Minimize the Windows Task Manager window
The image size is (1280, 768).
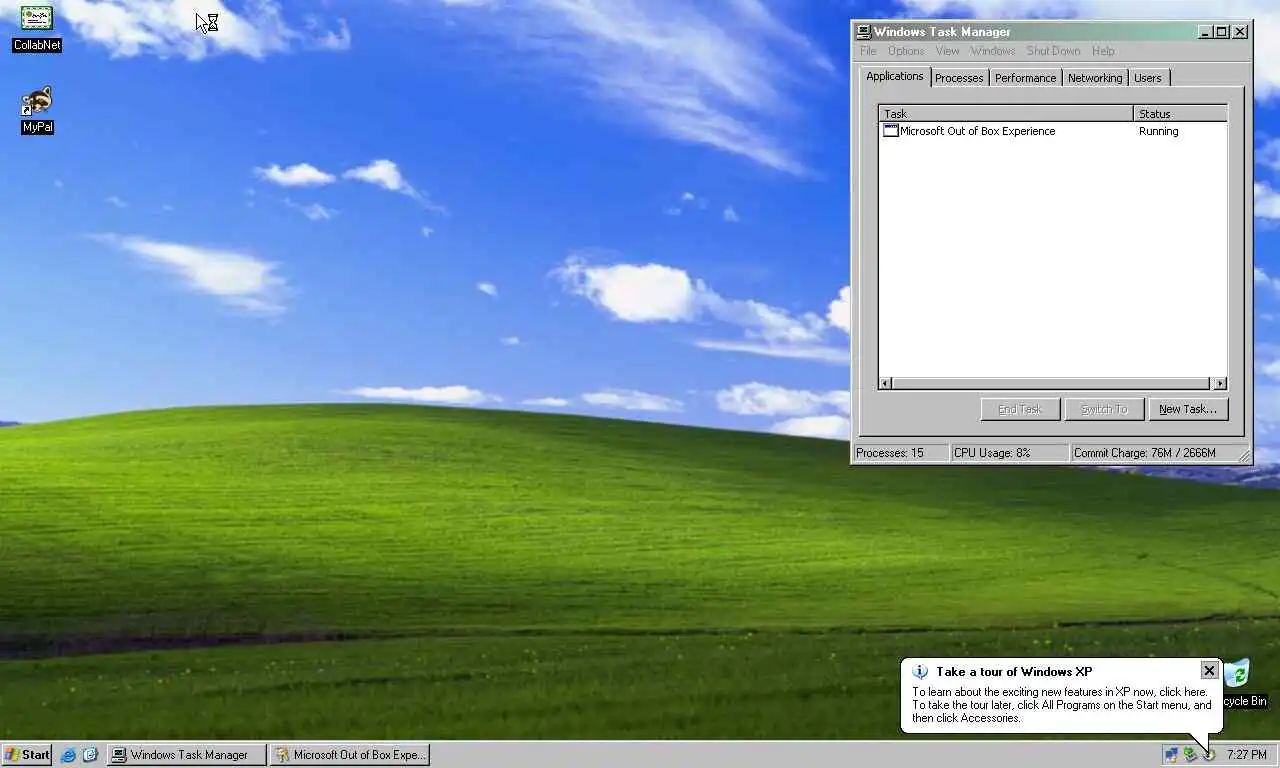click(1205, 32)
